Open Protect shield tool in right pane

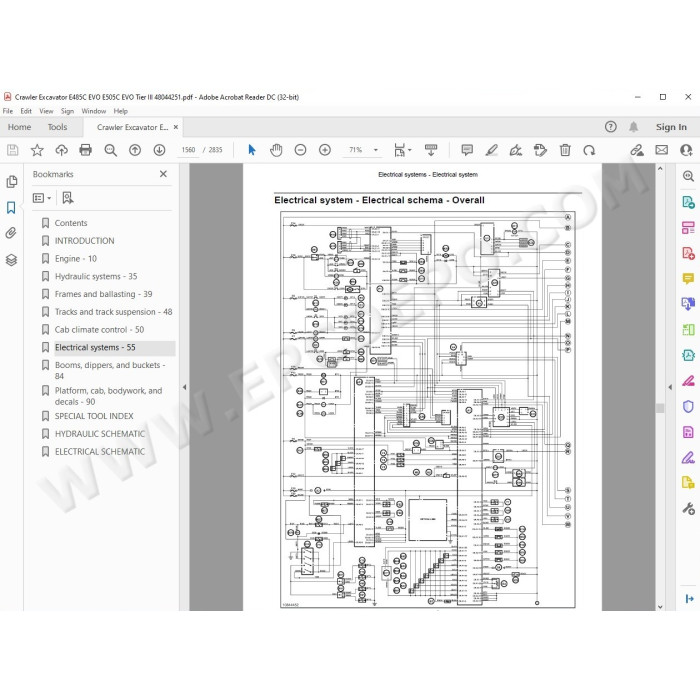[688, 406]
